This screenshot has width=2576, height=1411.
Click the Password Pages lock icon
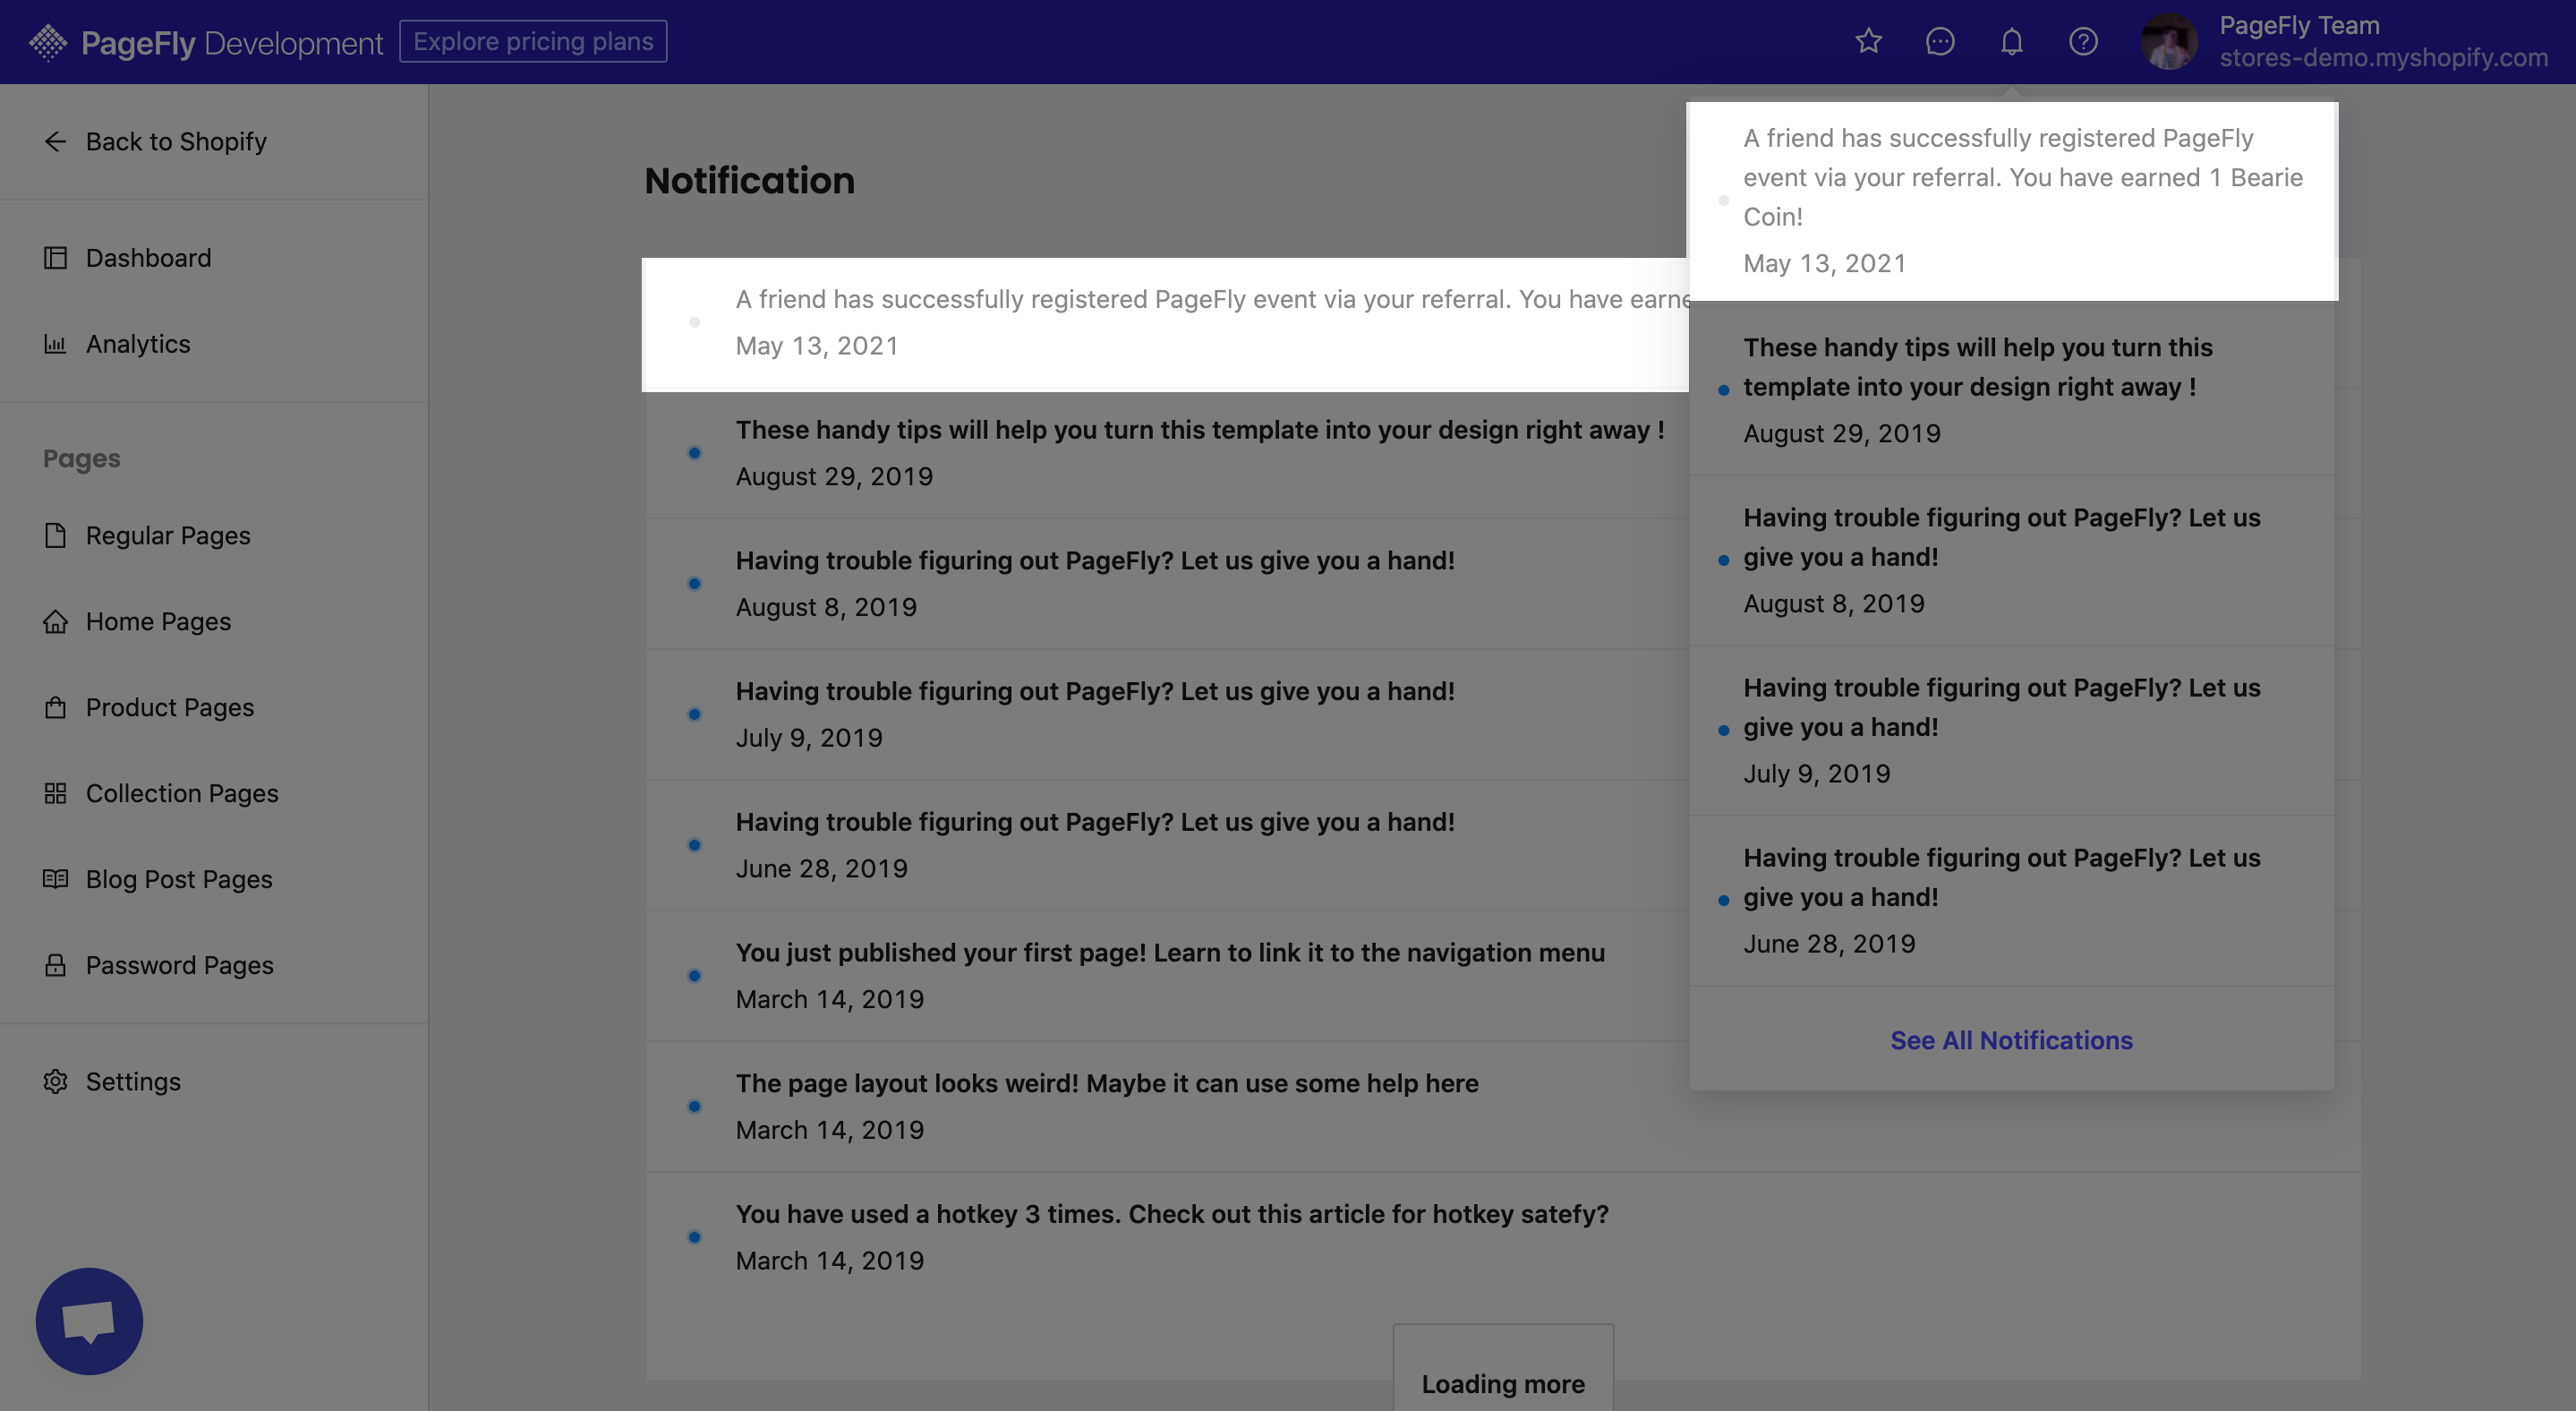coord(55,965)
